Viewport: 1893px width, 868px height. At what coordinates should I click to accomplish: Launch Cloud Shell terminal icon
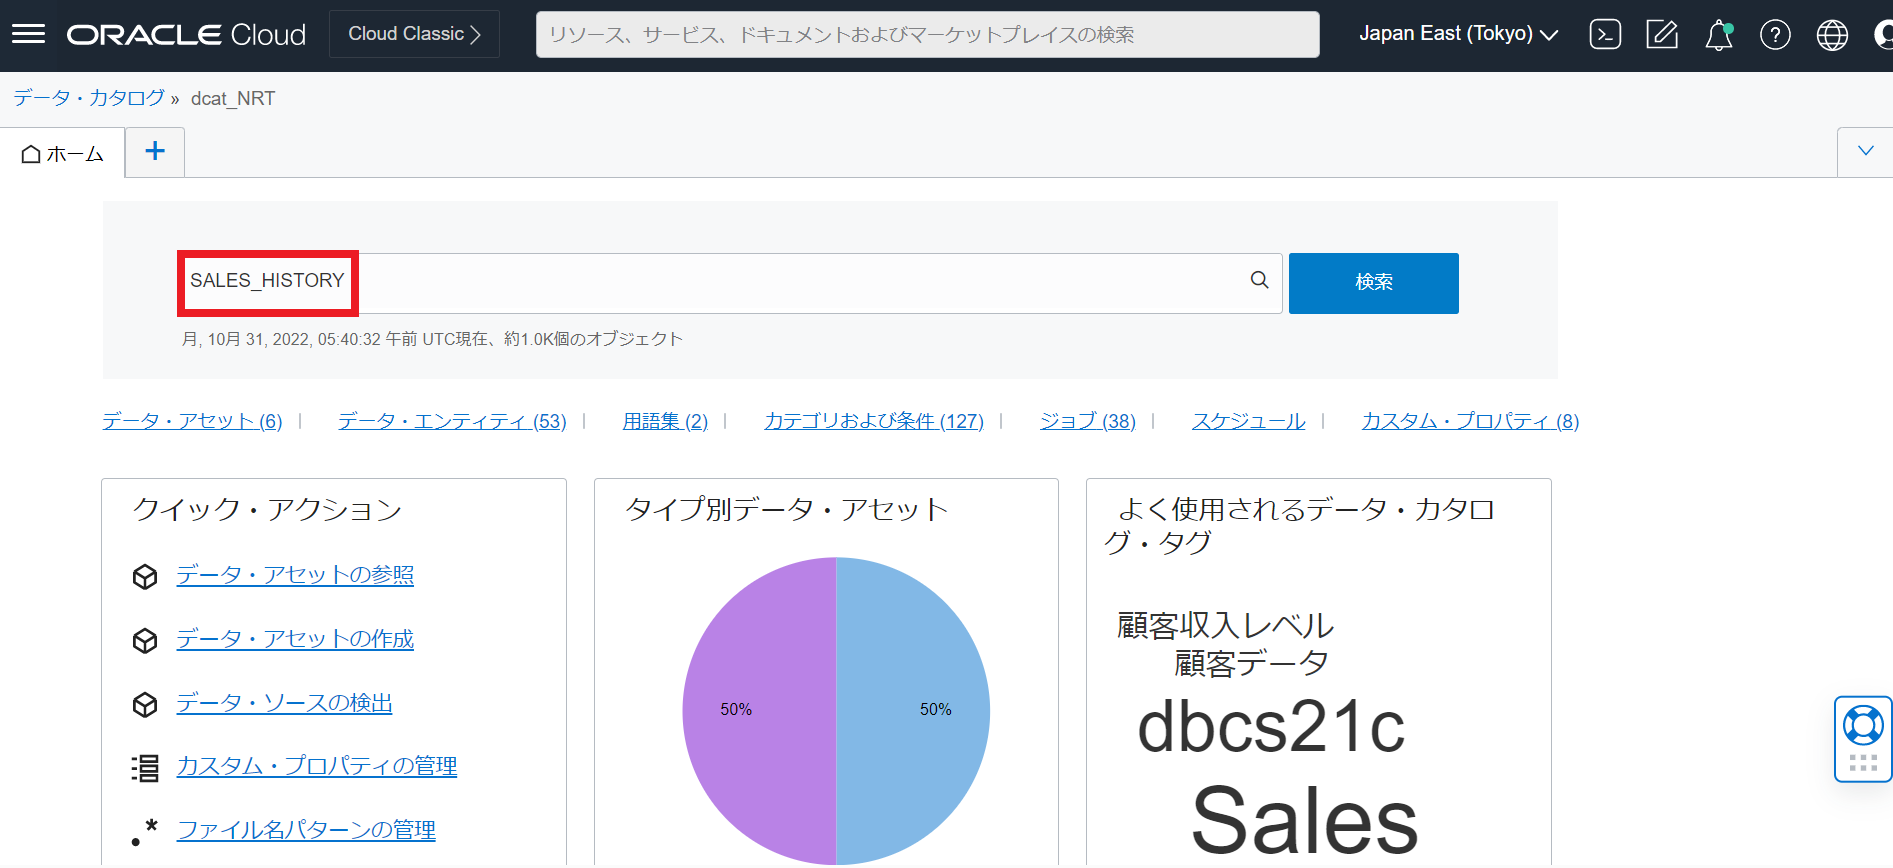tap(1605, 35)
